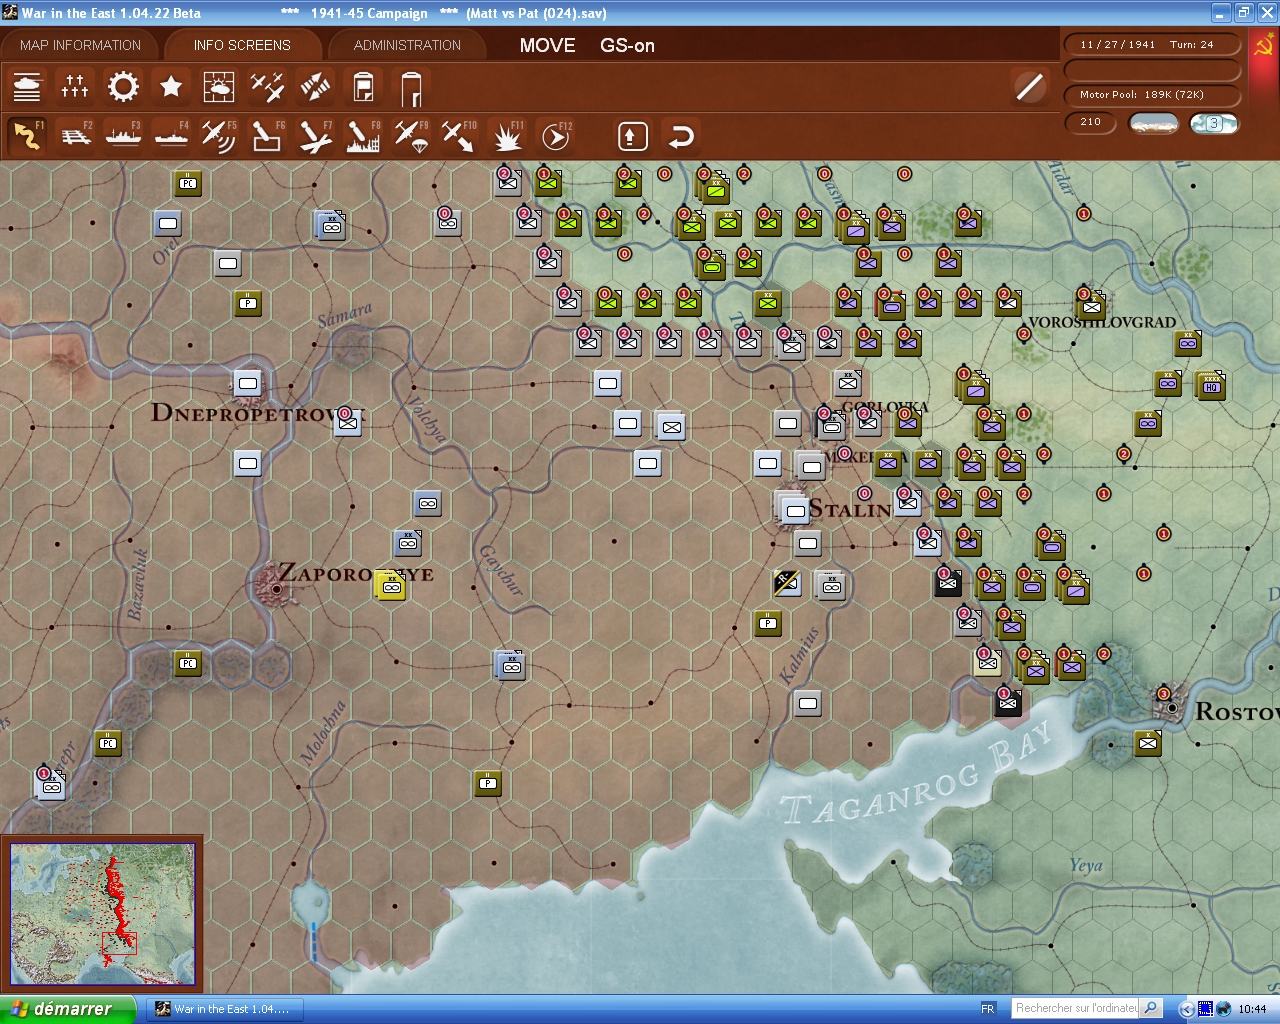The width and height of the screenshot is (1280, 1024).
Task: Switch to the INFO SCREENS tab
Action: click(242, 45)
